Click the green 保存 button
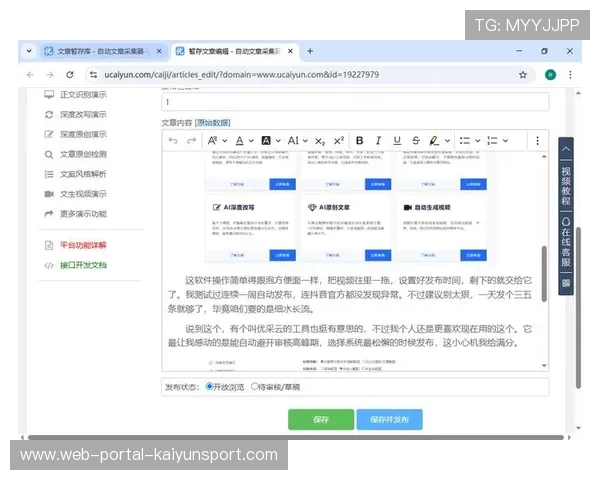Viewport: 600px width, 480px height. (321, 420)
